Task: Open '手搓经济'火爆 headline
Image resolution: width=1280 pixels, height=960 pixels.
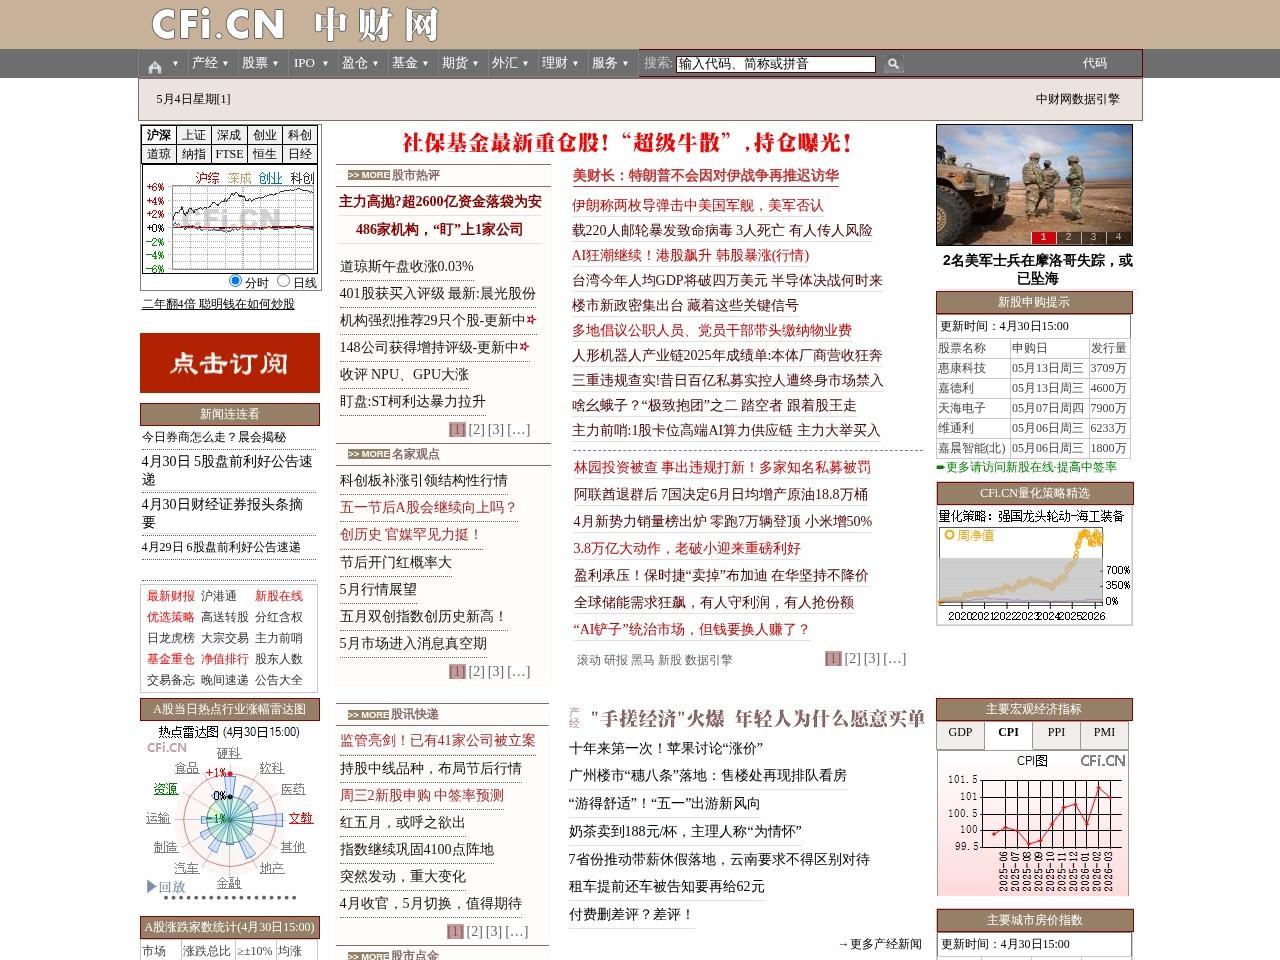Action: (758, 719)
